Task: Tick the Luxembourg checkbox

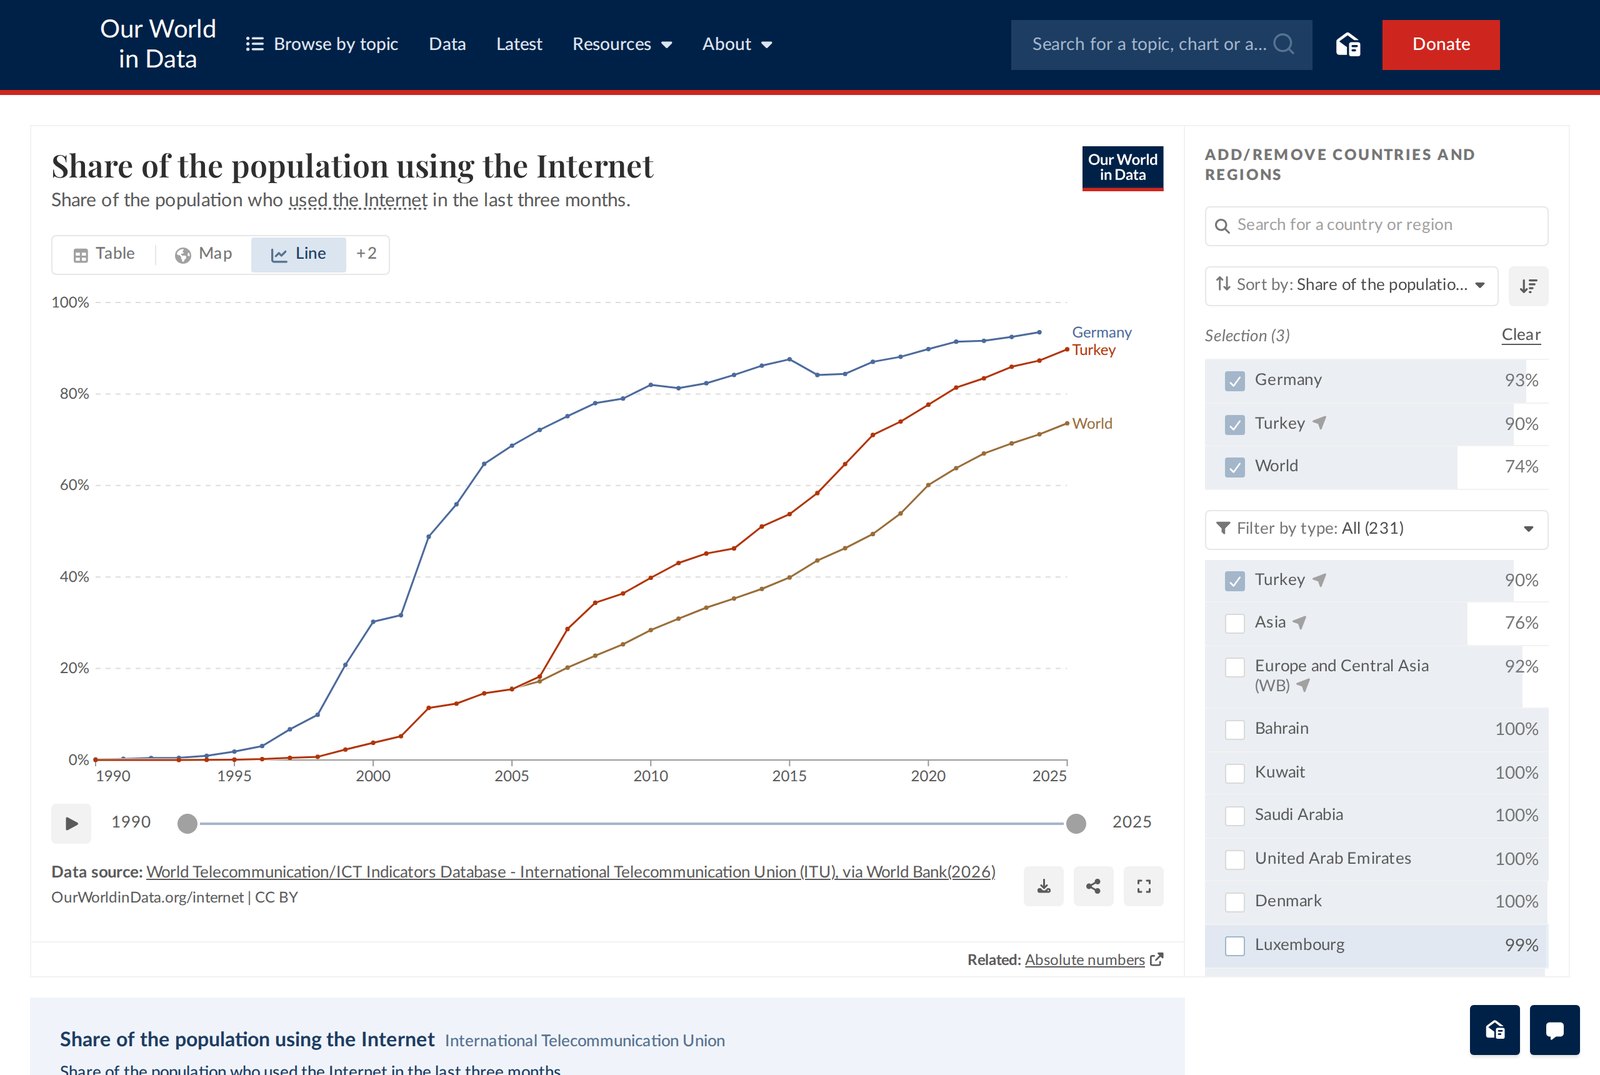Action: [x=1235, y=946]
